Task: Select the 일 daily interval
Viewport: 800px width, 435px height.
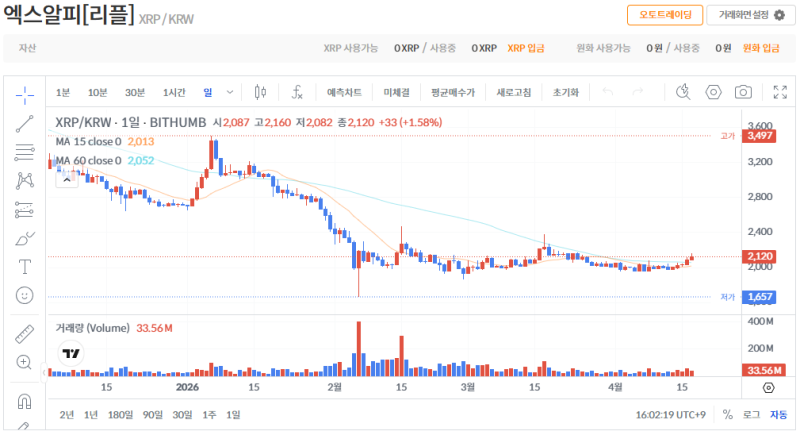Action: pos(208,92)
